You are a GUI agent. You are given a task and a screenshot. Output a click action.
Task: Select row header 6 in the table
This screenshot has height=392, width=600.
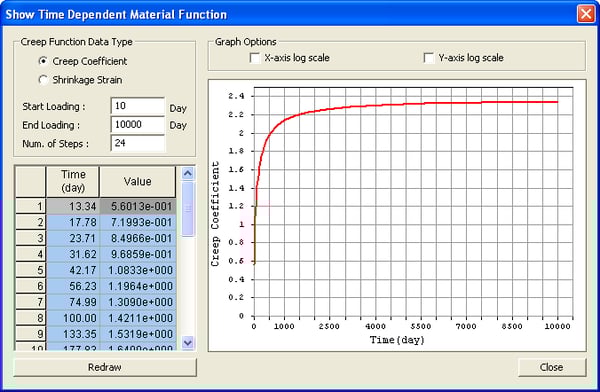(31, 286)
